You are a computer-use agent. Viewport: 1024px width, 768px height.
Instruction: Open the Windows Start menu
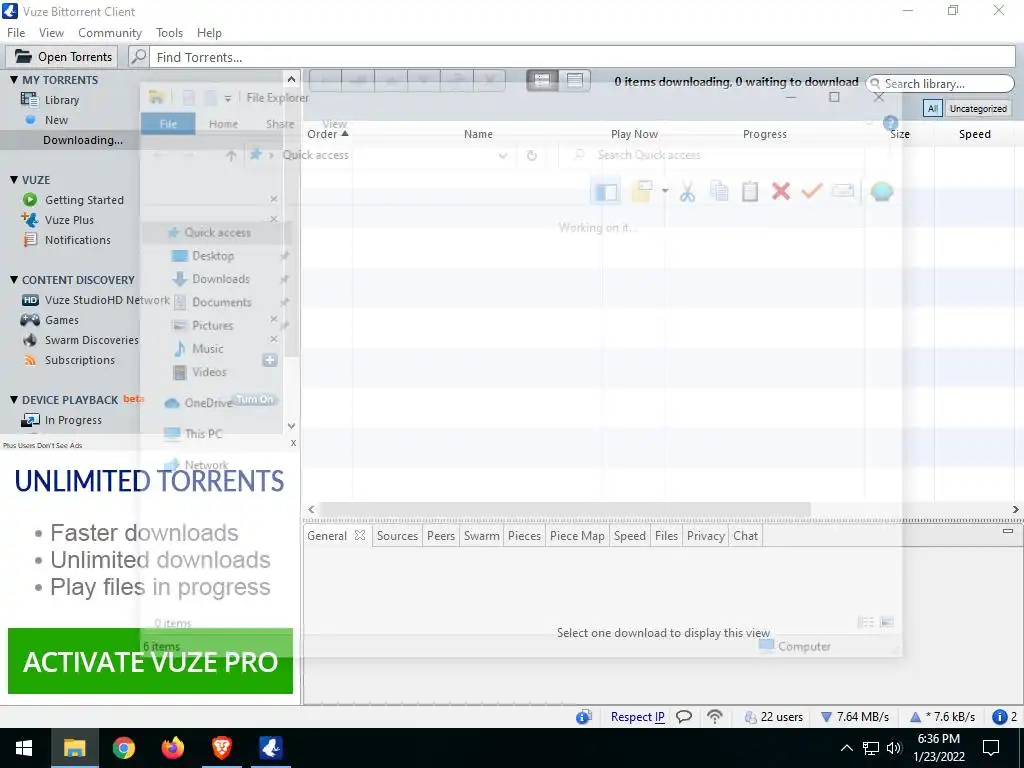click(24, 748)
